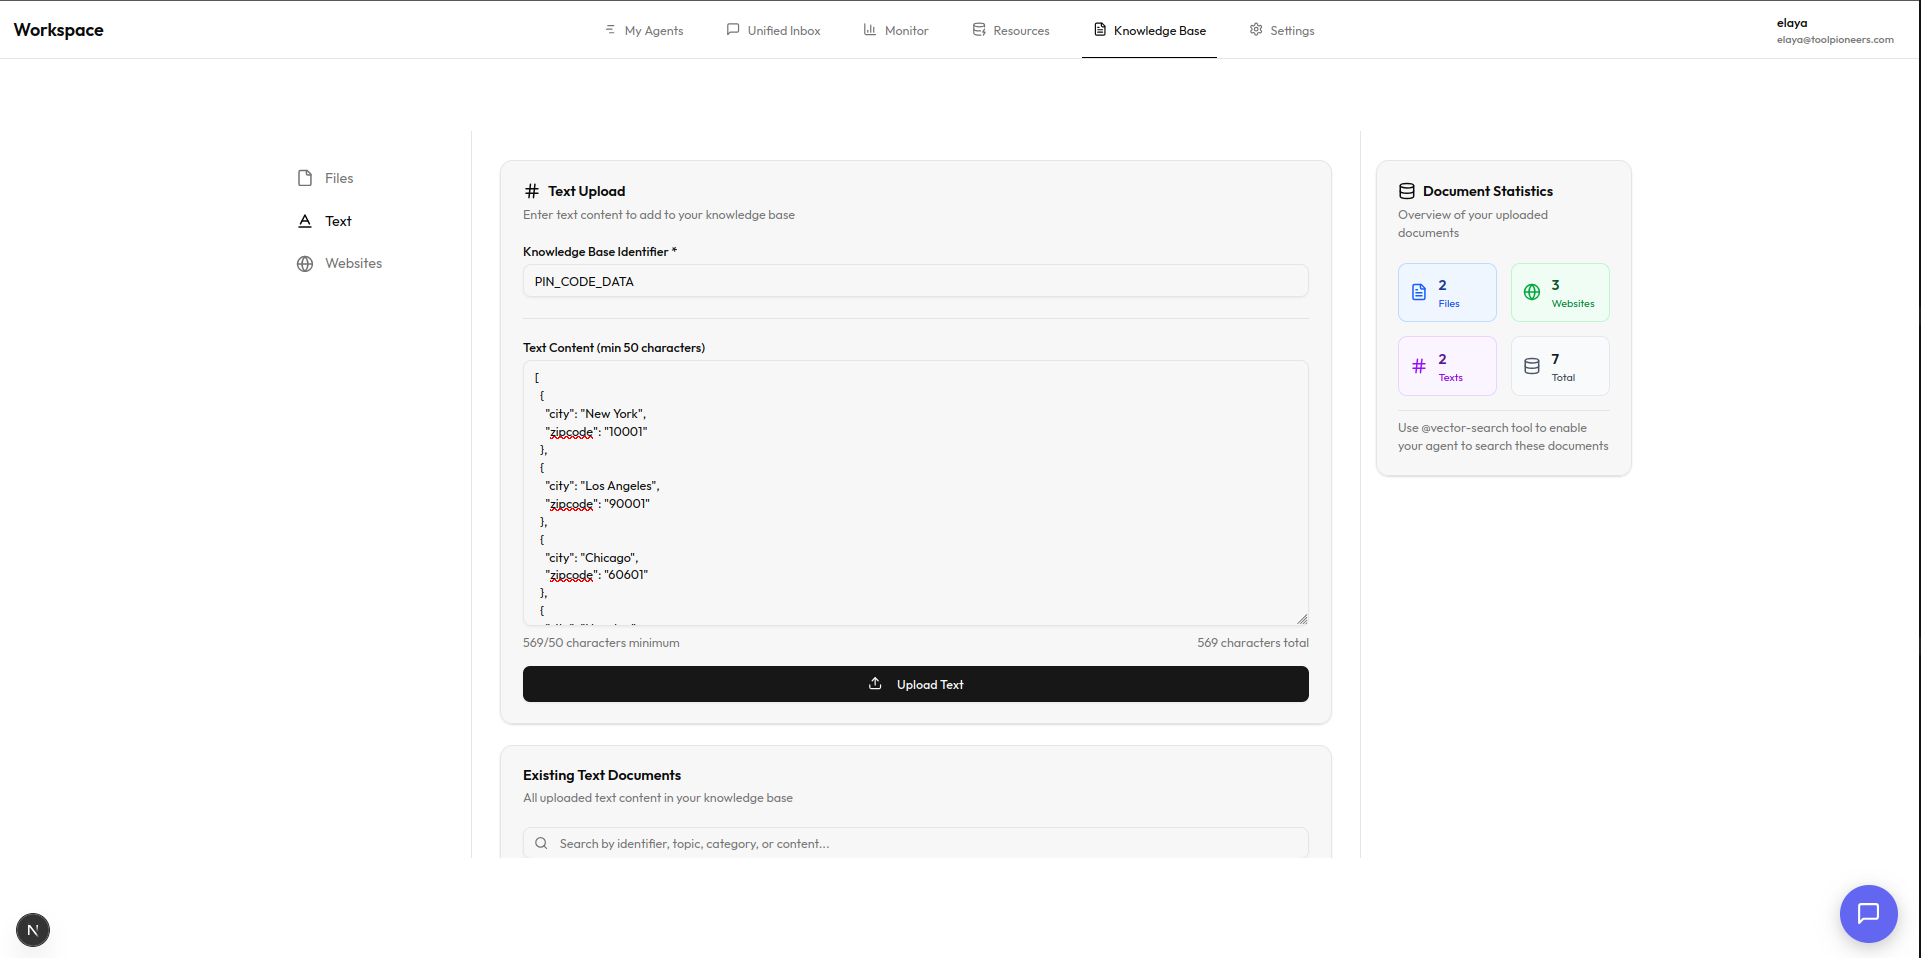Click the purple Texts statistics card

click(x=1447, y=366)
